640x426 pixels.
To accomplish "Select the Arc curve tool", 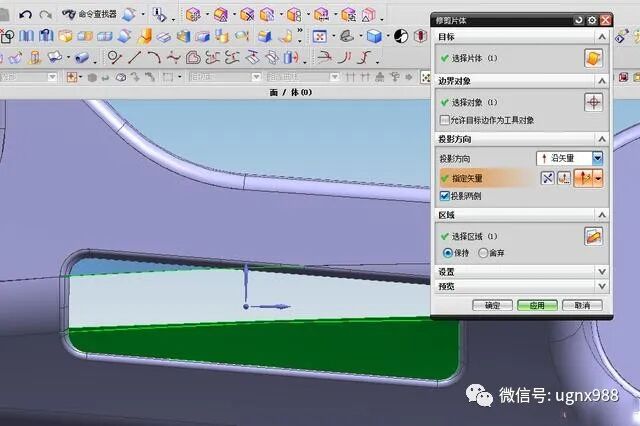I will coord(154,57).
